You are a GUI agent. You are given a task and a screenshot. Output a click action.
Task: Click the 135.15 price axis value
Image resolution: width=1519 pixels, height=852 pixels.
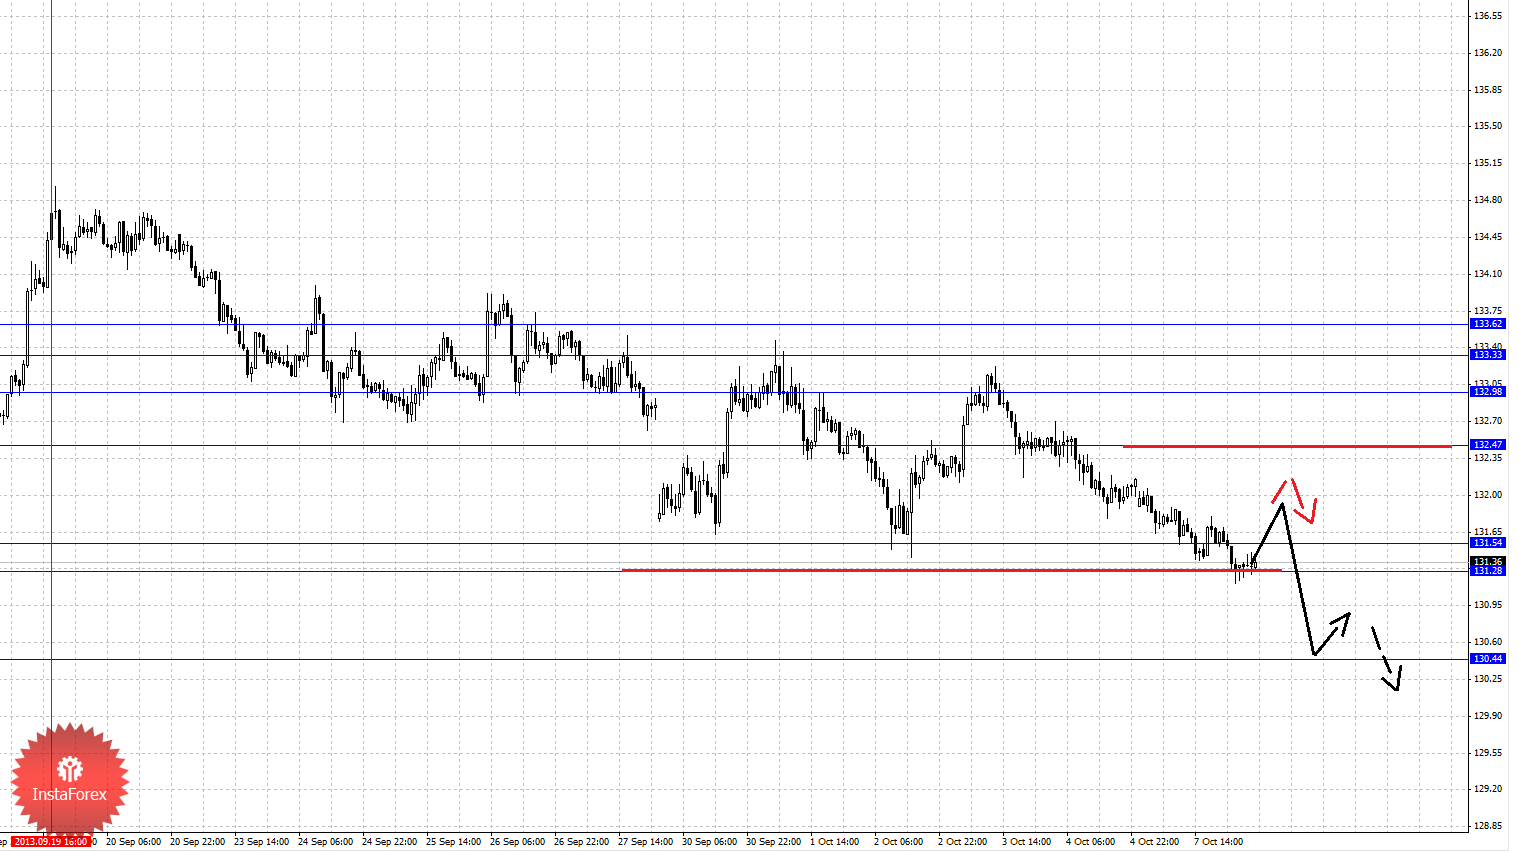[1488, 163]
